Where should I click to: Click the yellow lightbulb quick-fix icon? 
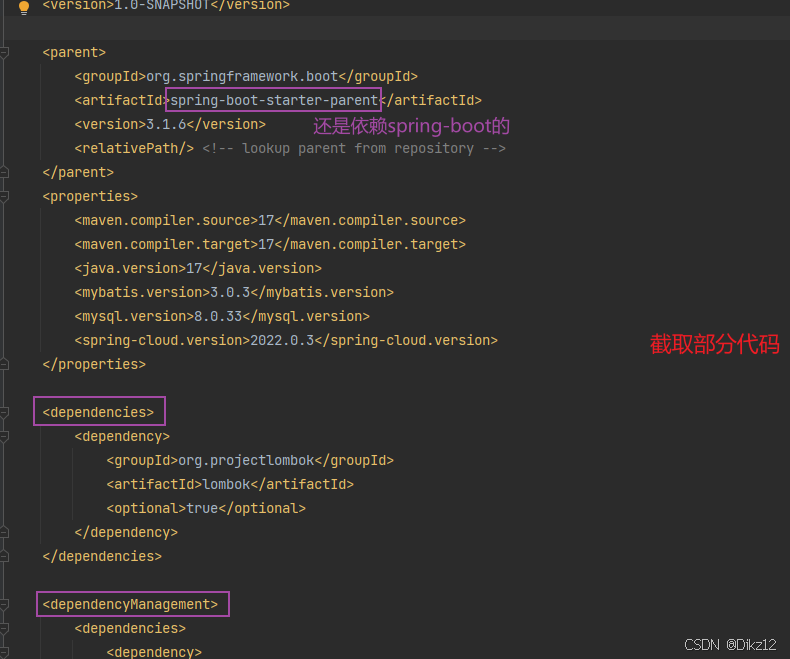[24, 8]
